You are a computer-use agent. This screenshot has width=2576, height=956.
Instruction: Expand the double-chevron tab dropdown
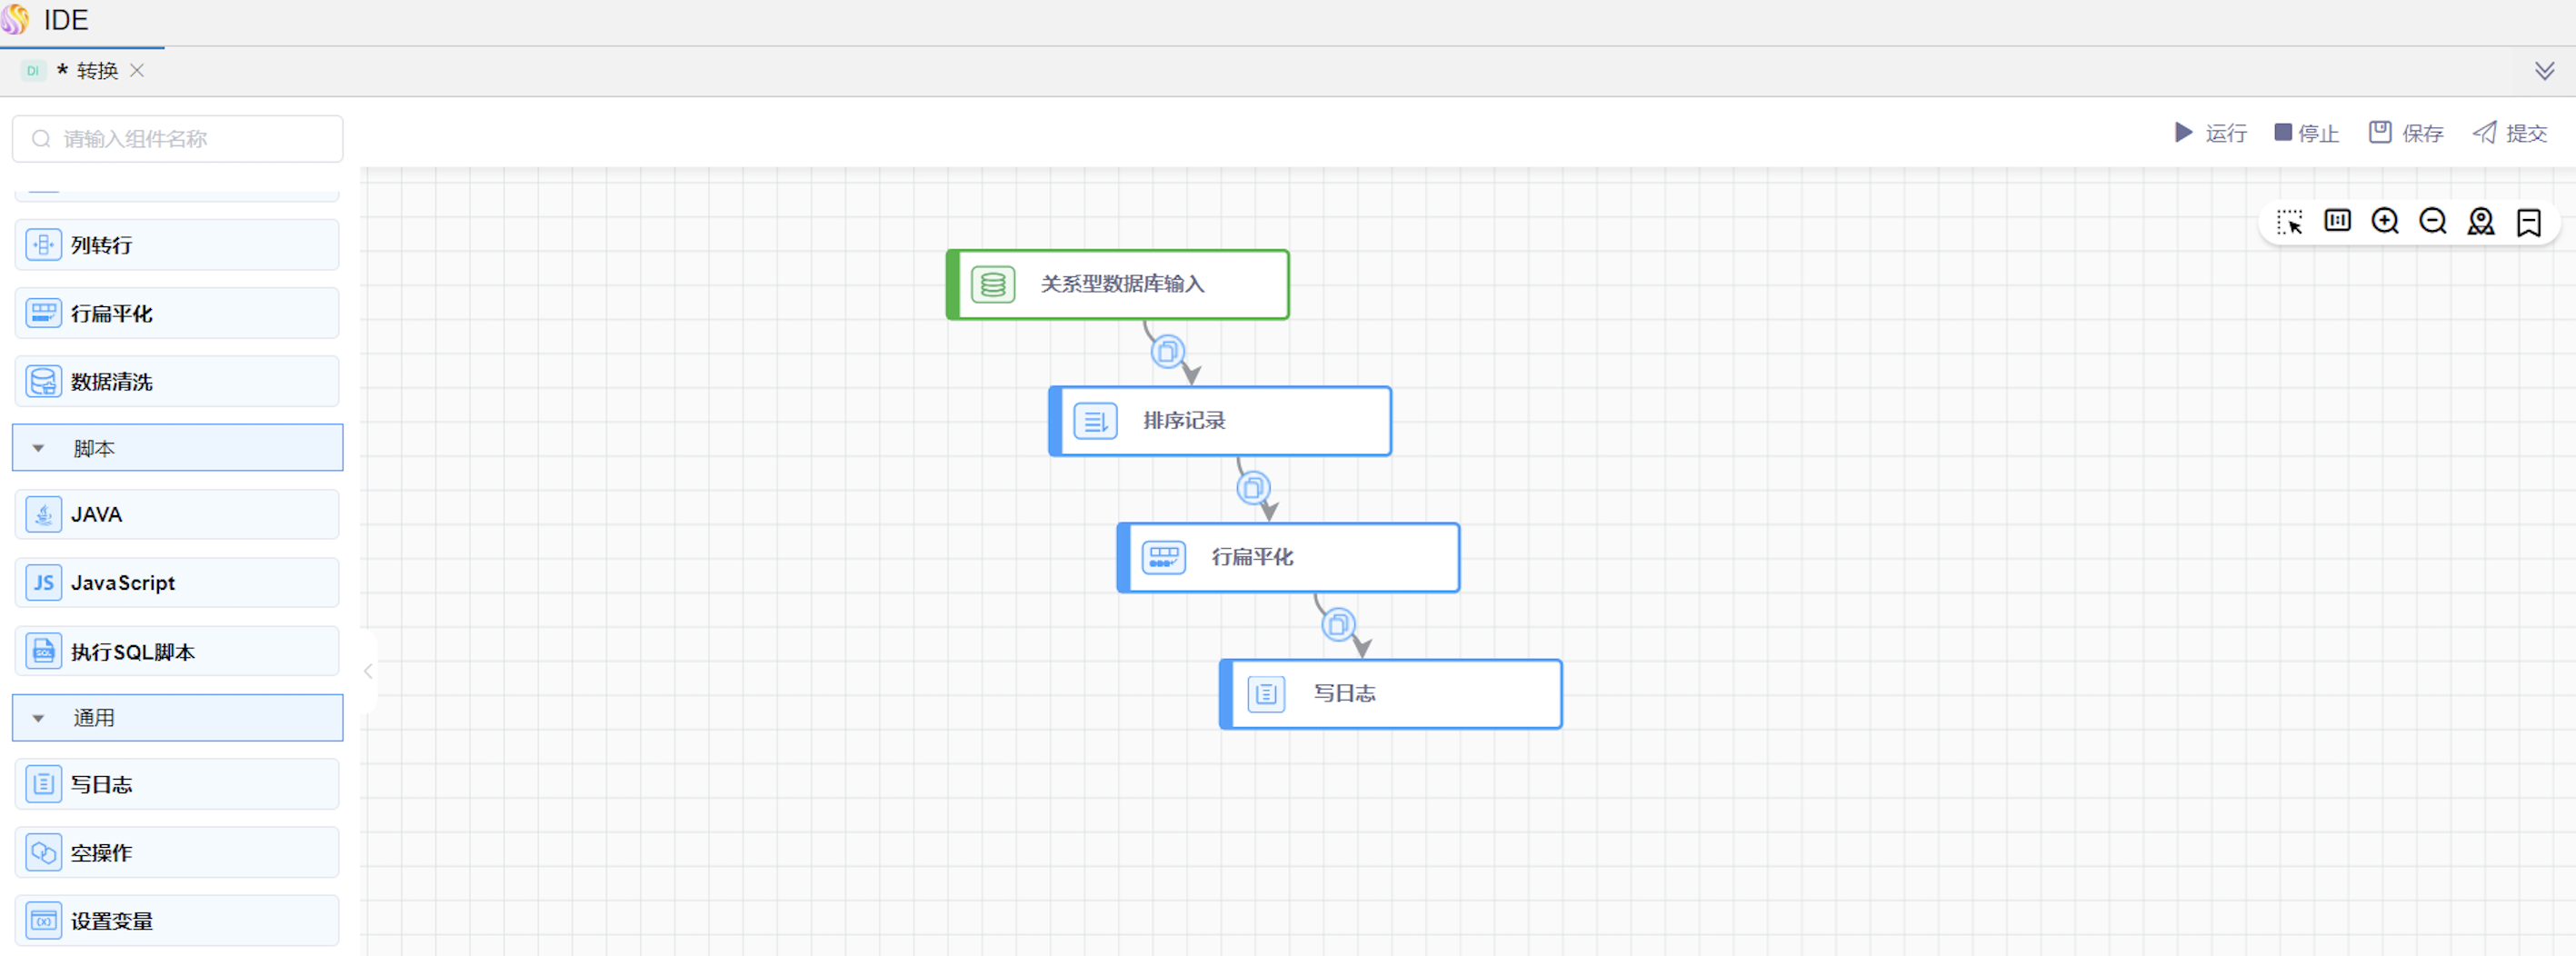(x=2544, y=71)
